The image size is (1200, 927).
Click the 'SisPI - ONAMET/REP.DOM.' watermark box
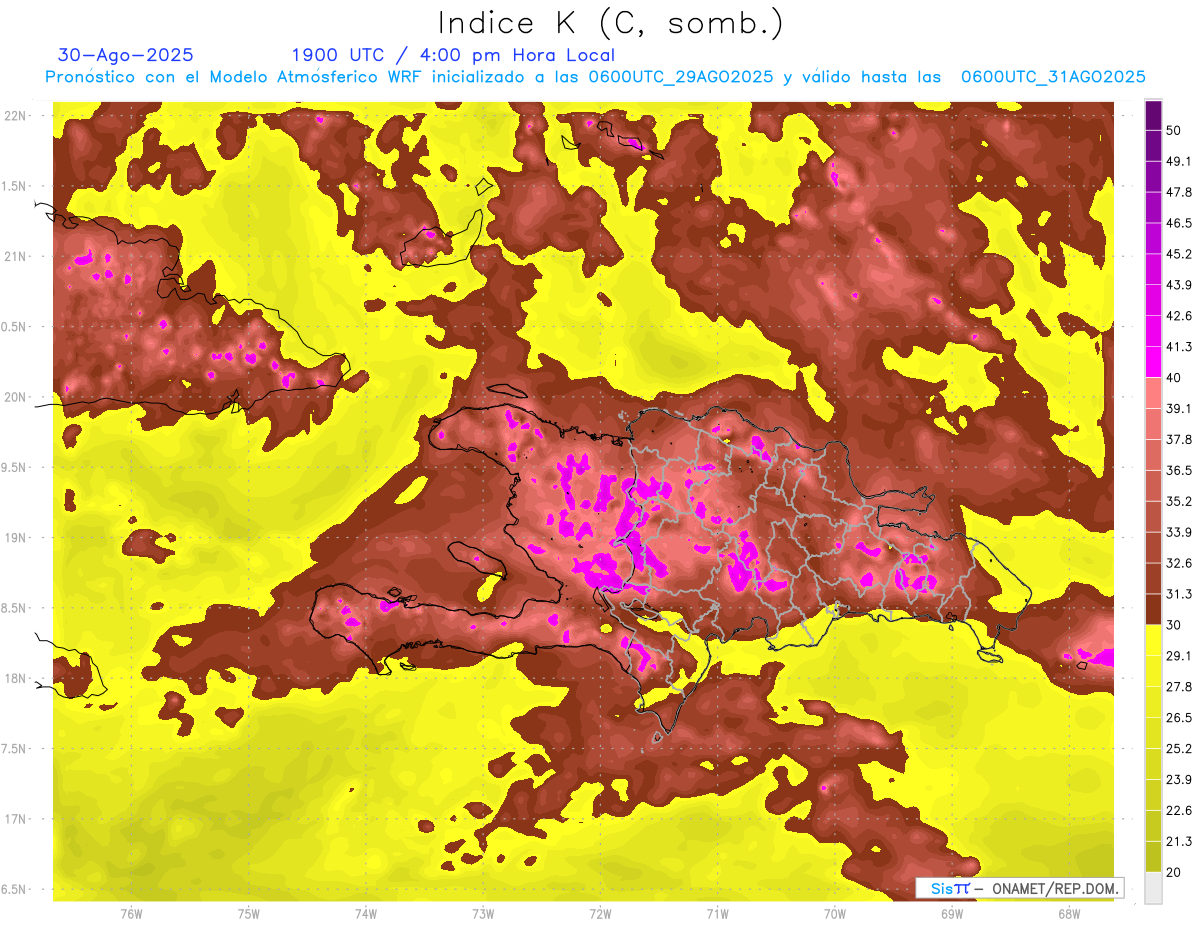(x=1020, y=888)
